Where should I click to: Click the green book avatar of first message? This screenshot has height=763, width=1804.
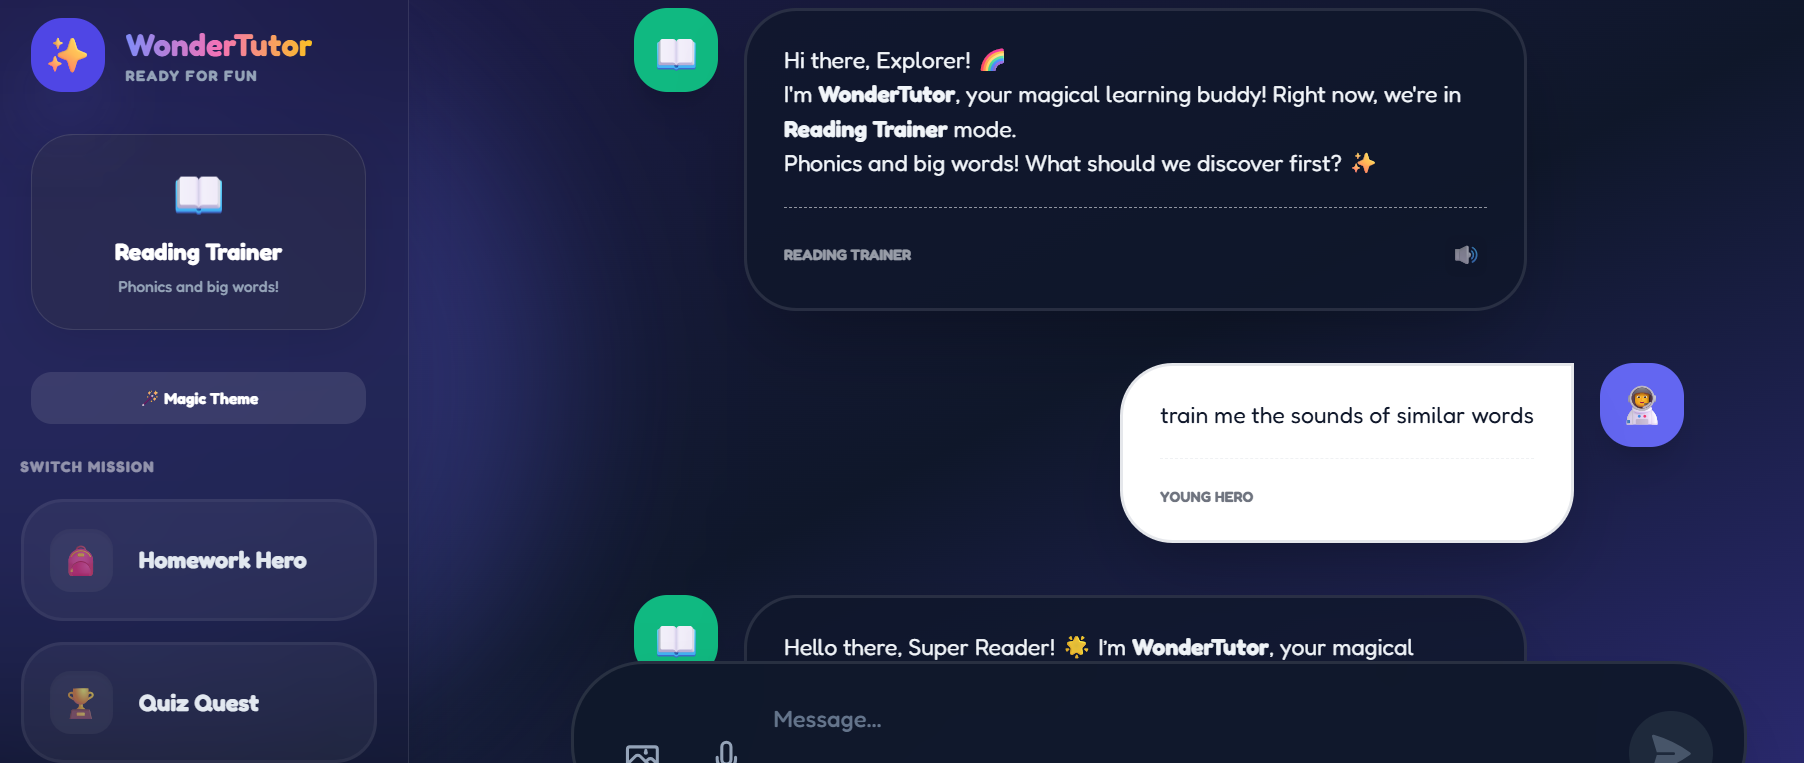pos(676,50)
